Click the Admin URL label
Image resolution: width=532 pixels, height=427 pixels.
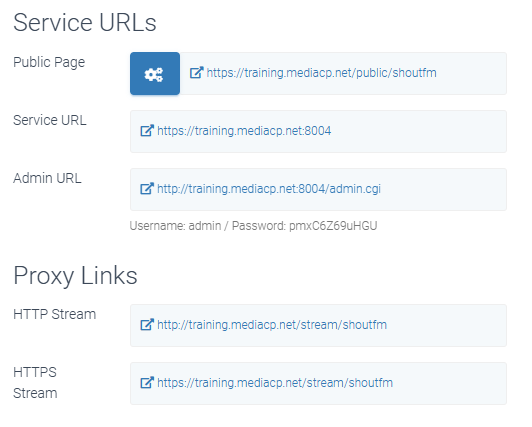click(x=47, y=178)
